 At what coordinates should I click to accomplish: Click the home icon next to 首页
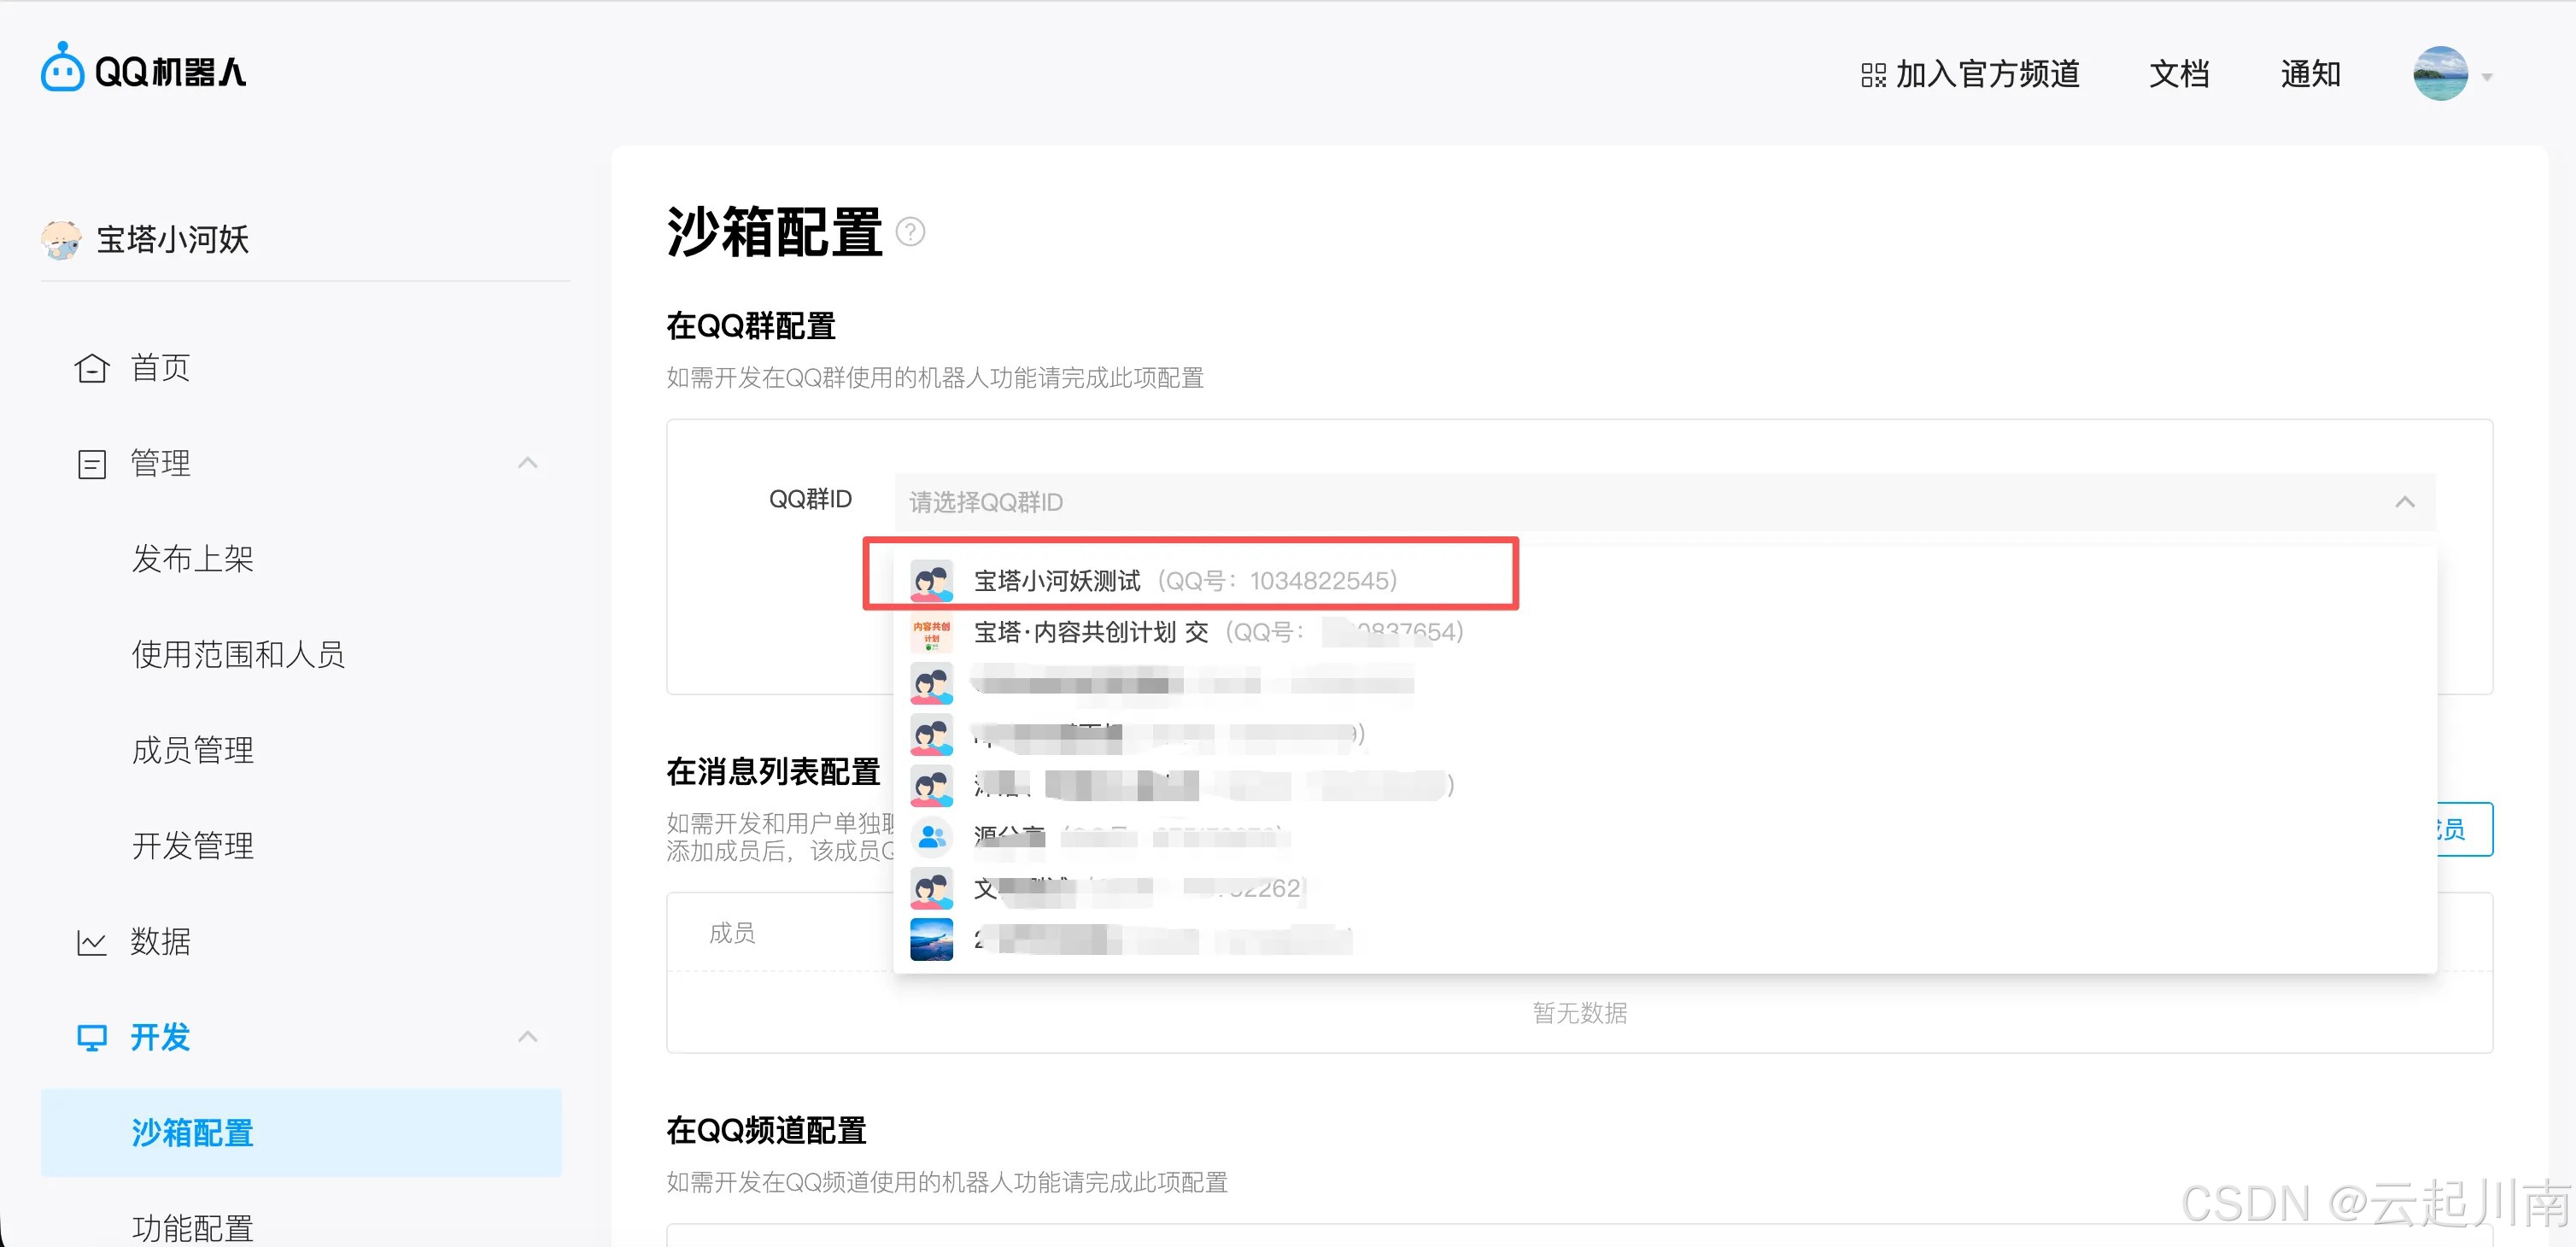point(91,368)
